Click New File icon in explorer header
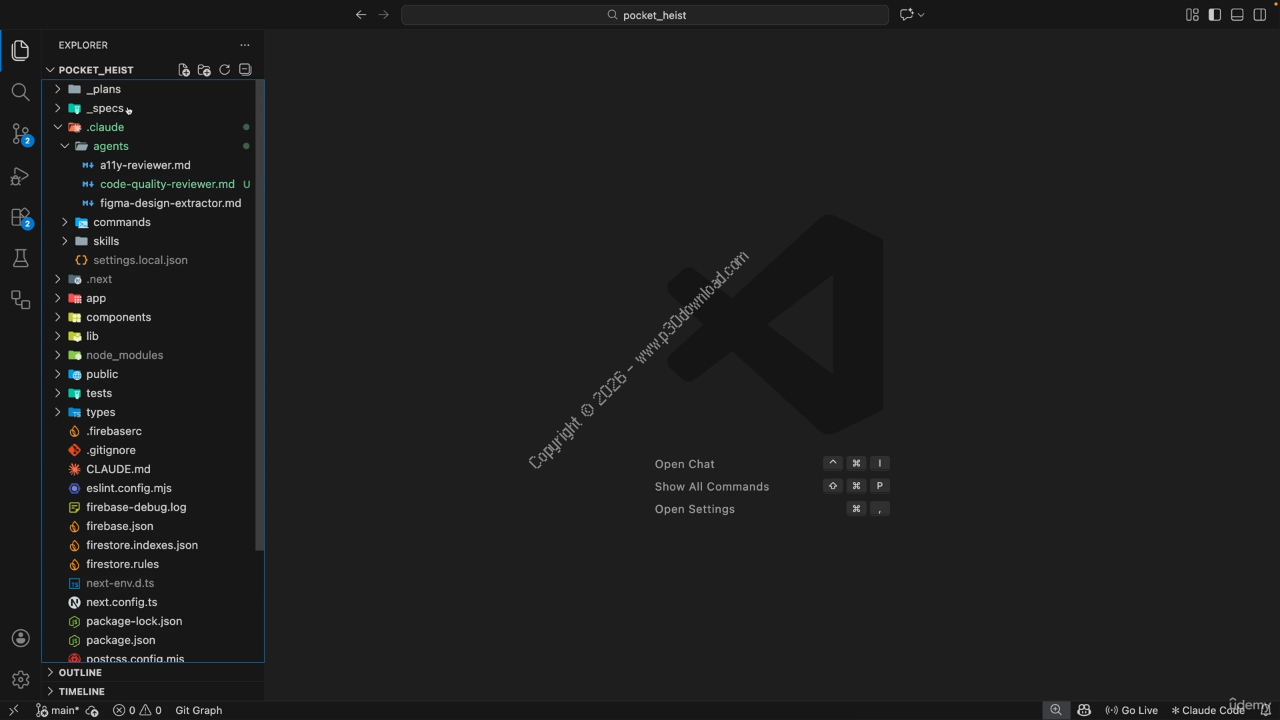The height and width of the screenshot is (720, 1280). coord(184,70)
